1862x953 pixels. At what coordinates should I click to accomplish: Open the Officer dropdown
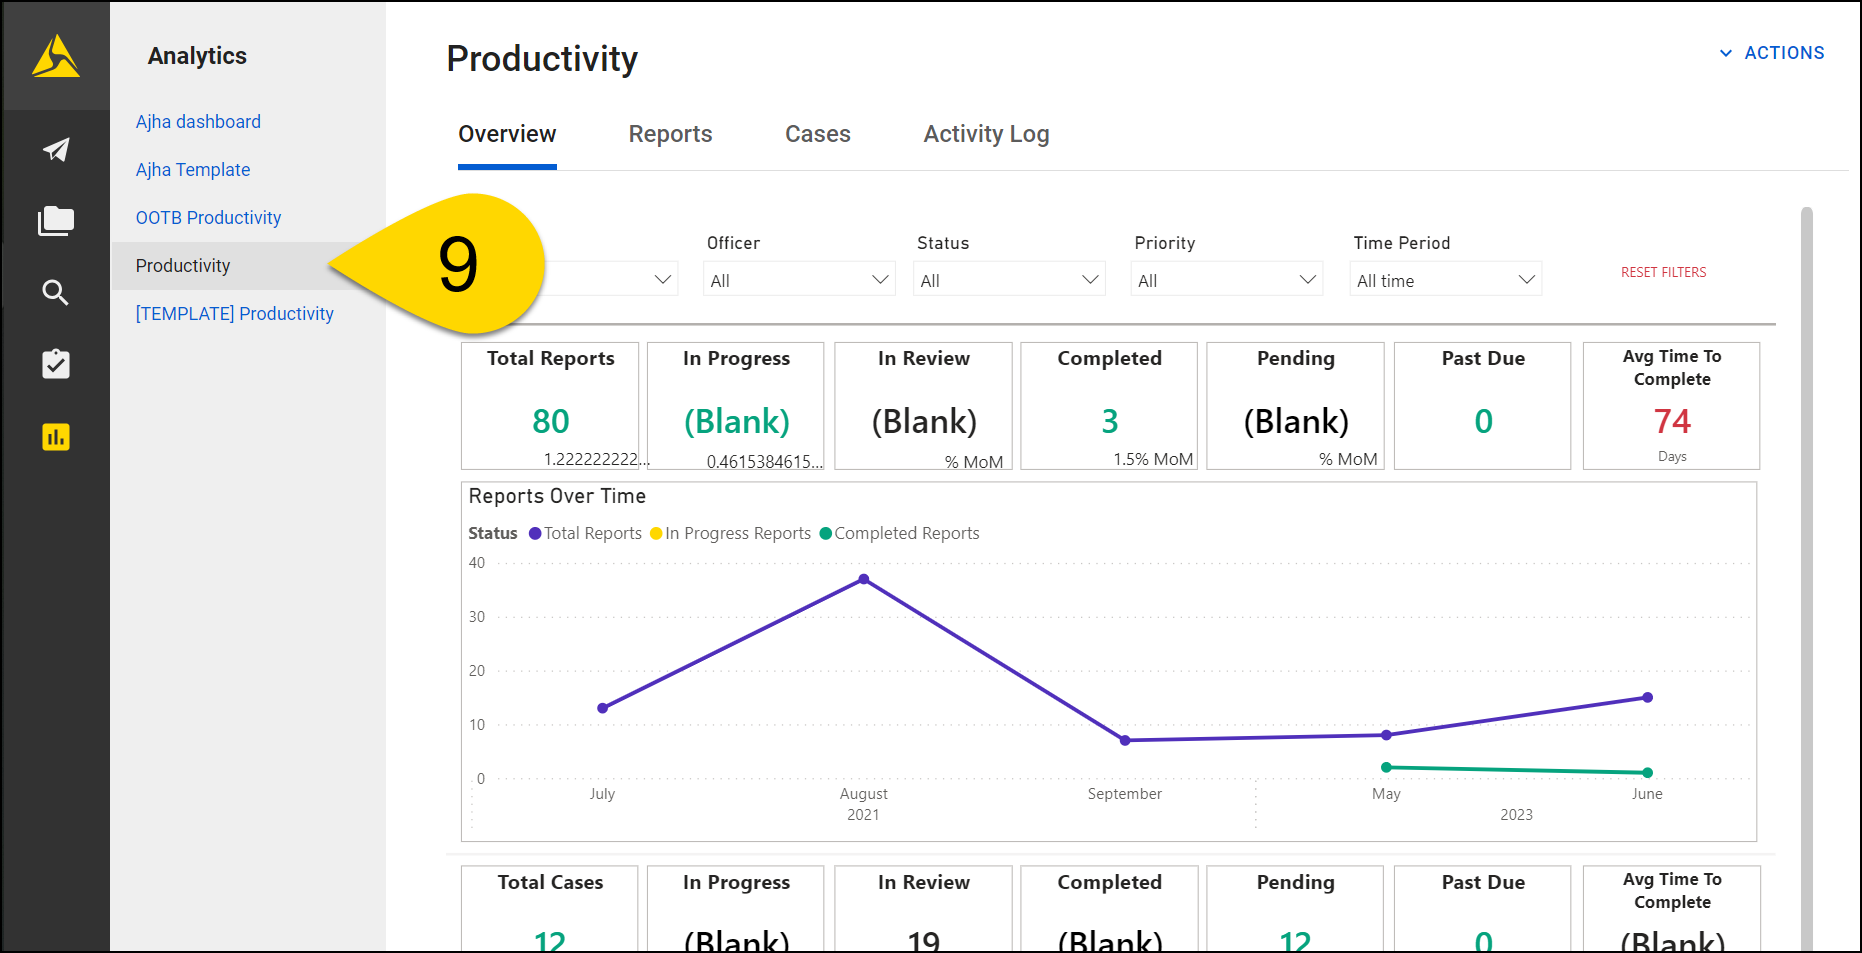(798, 279)
